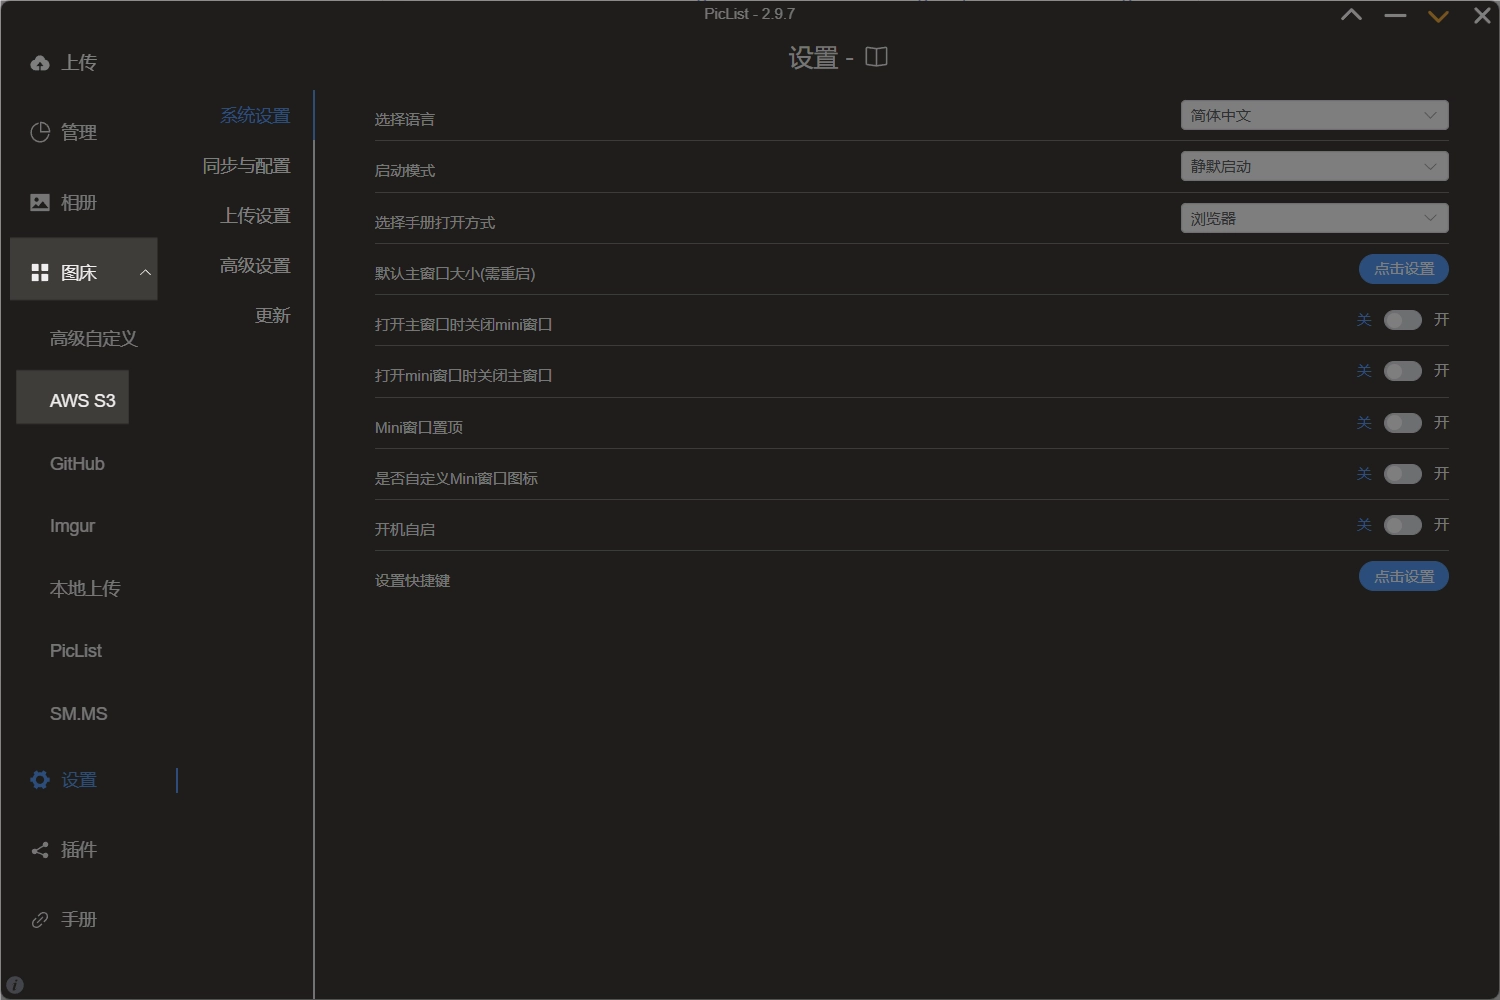The image size is (1500, 1000).
Task: Click the cloud upload icon
Action: (x=40, y=63)
